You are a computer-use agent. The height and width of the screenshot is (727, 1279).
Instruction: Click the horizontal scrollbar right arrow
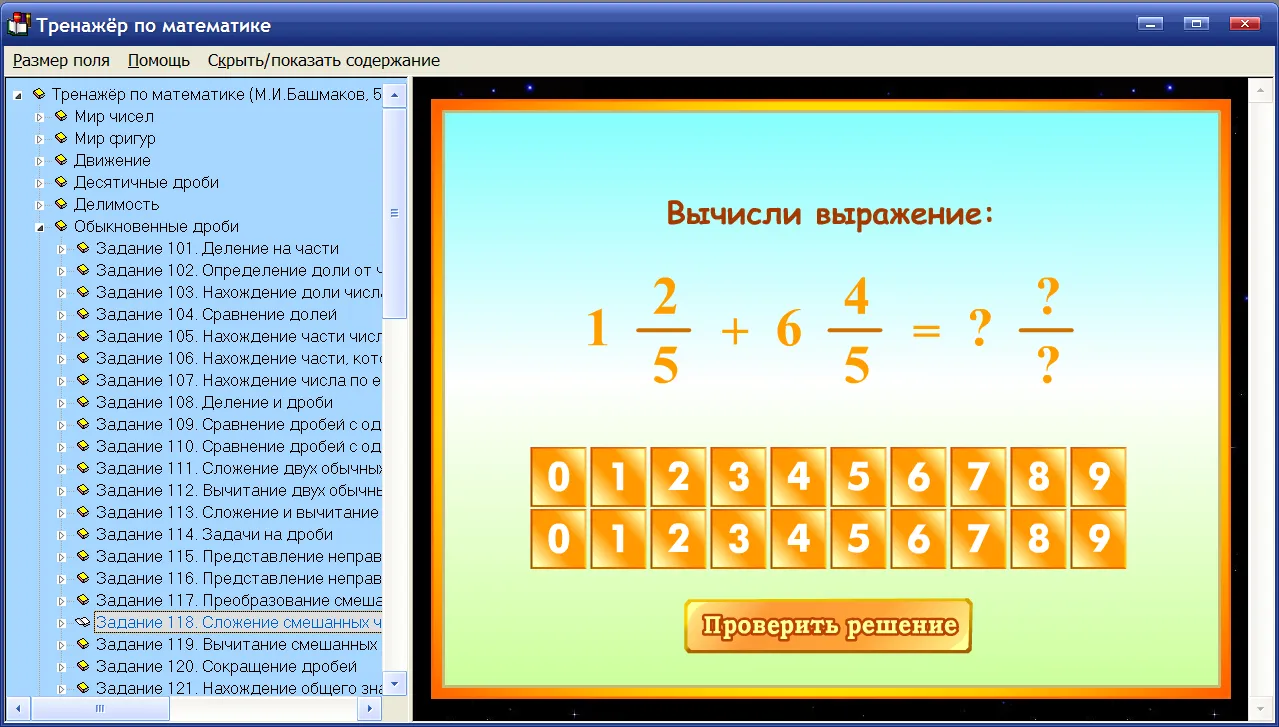tap(370, 708)
